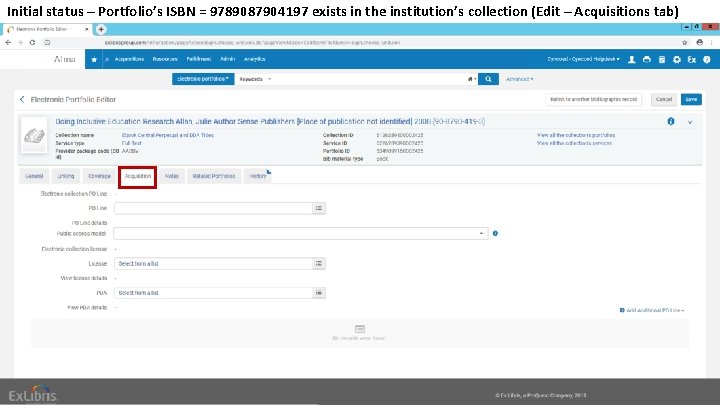Click the Ex Libris 'Ex' icon
This screenshot has width=720, height=405.
[692, 59]
